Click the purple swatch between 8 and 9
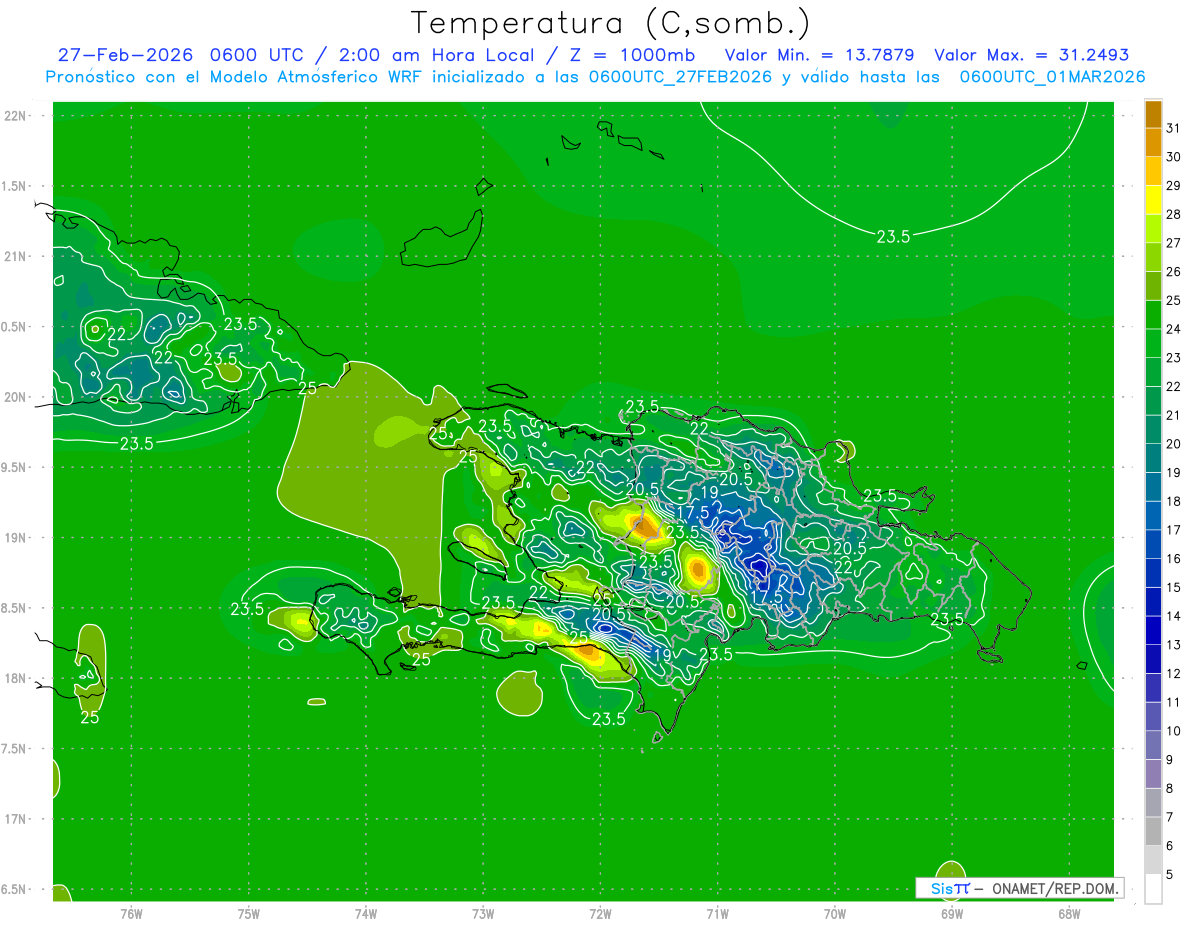 (x=1153, y=774)
